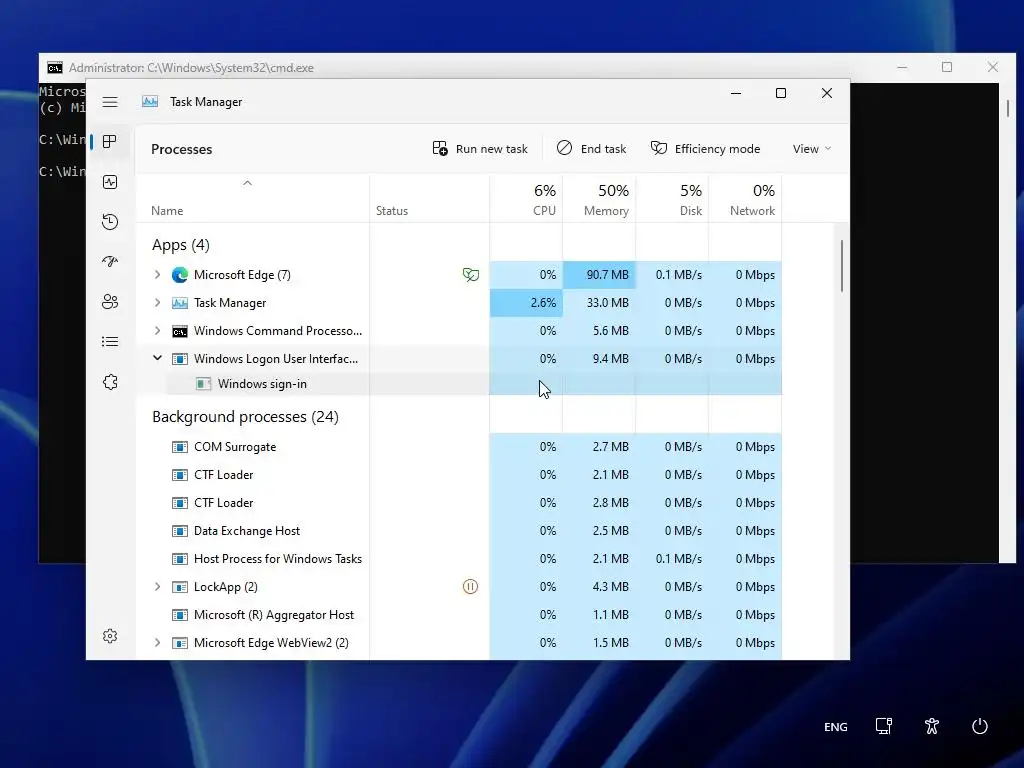Click the 4.3 MB memory value of LockApp
Viewport: 1024px width, 768px height.
click(611, 587)
